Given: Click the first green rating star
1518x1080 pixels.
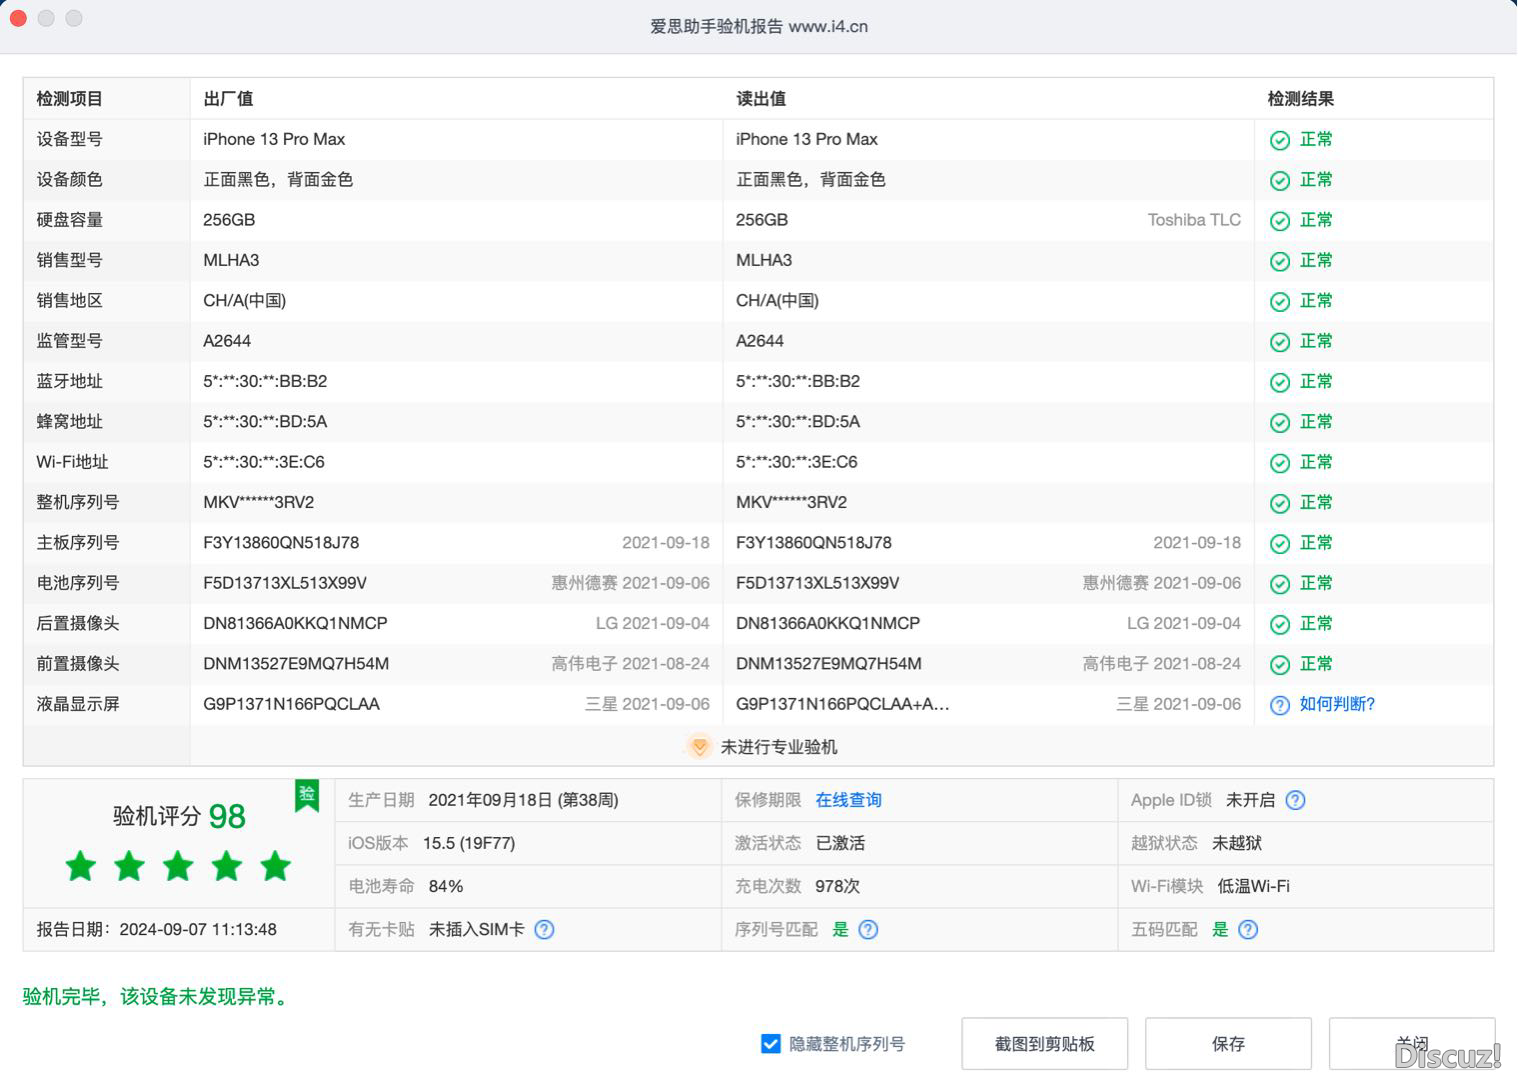Looking at the screenshot, I should click(81, 866).
